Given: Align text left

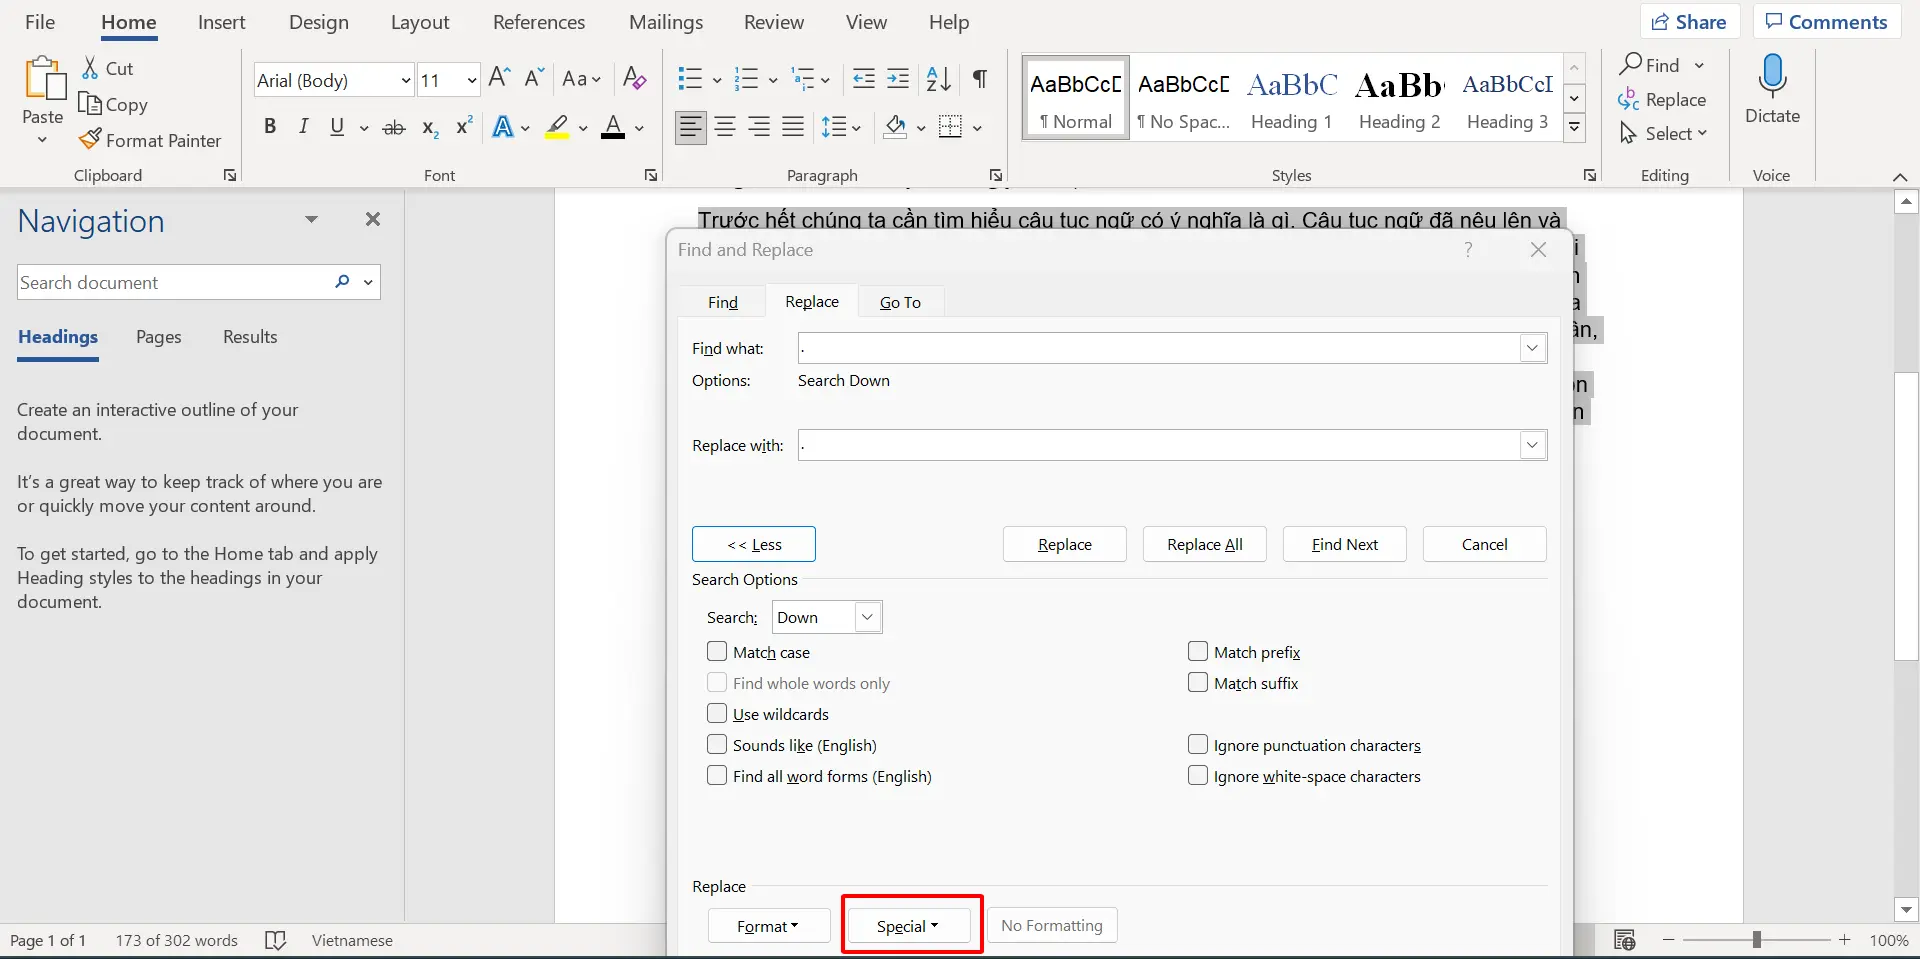Looking at the screenshot, I should point(690,127).
